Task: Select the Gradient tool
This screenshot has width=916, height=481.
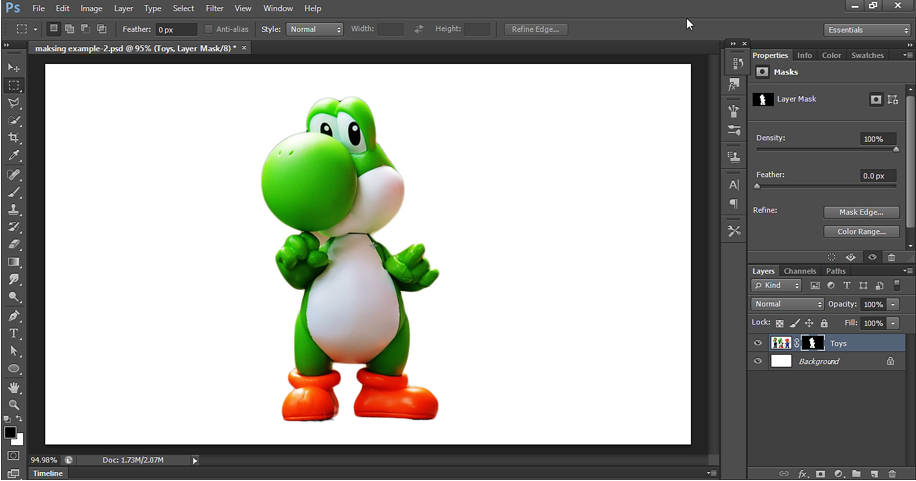Action: tap(14, 262)
